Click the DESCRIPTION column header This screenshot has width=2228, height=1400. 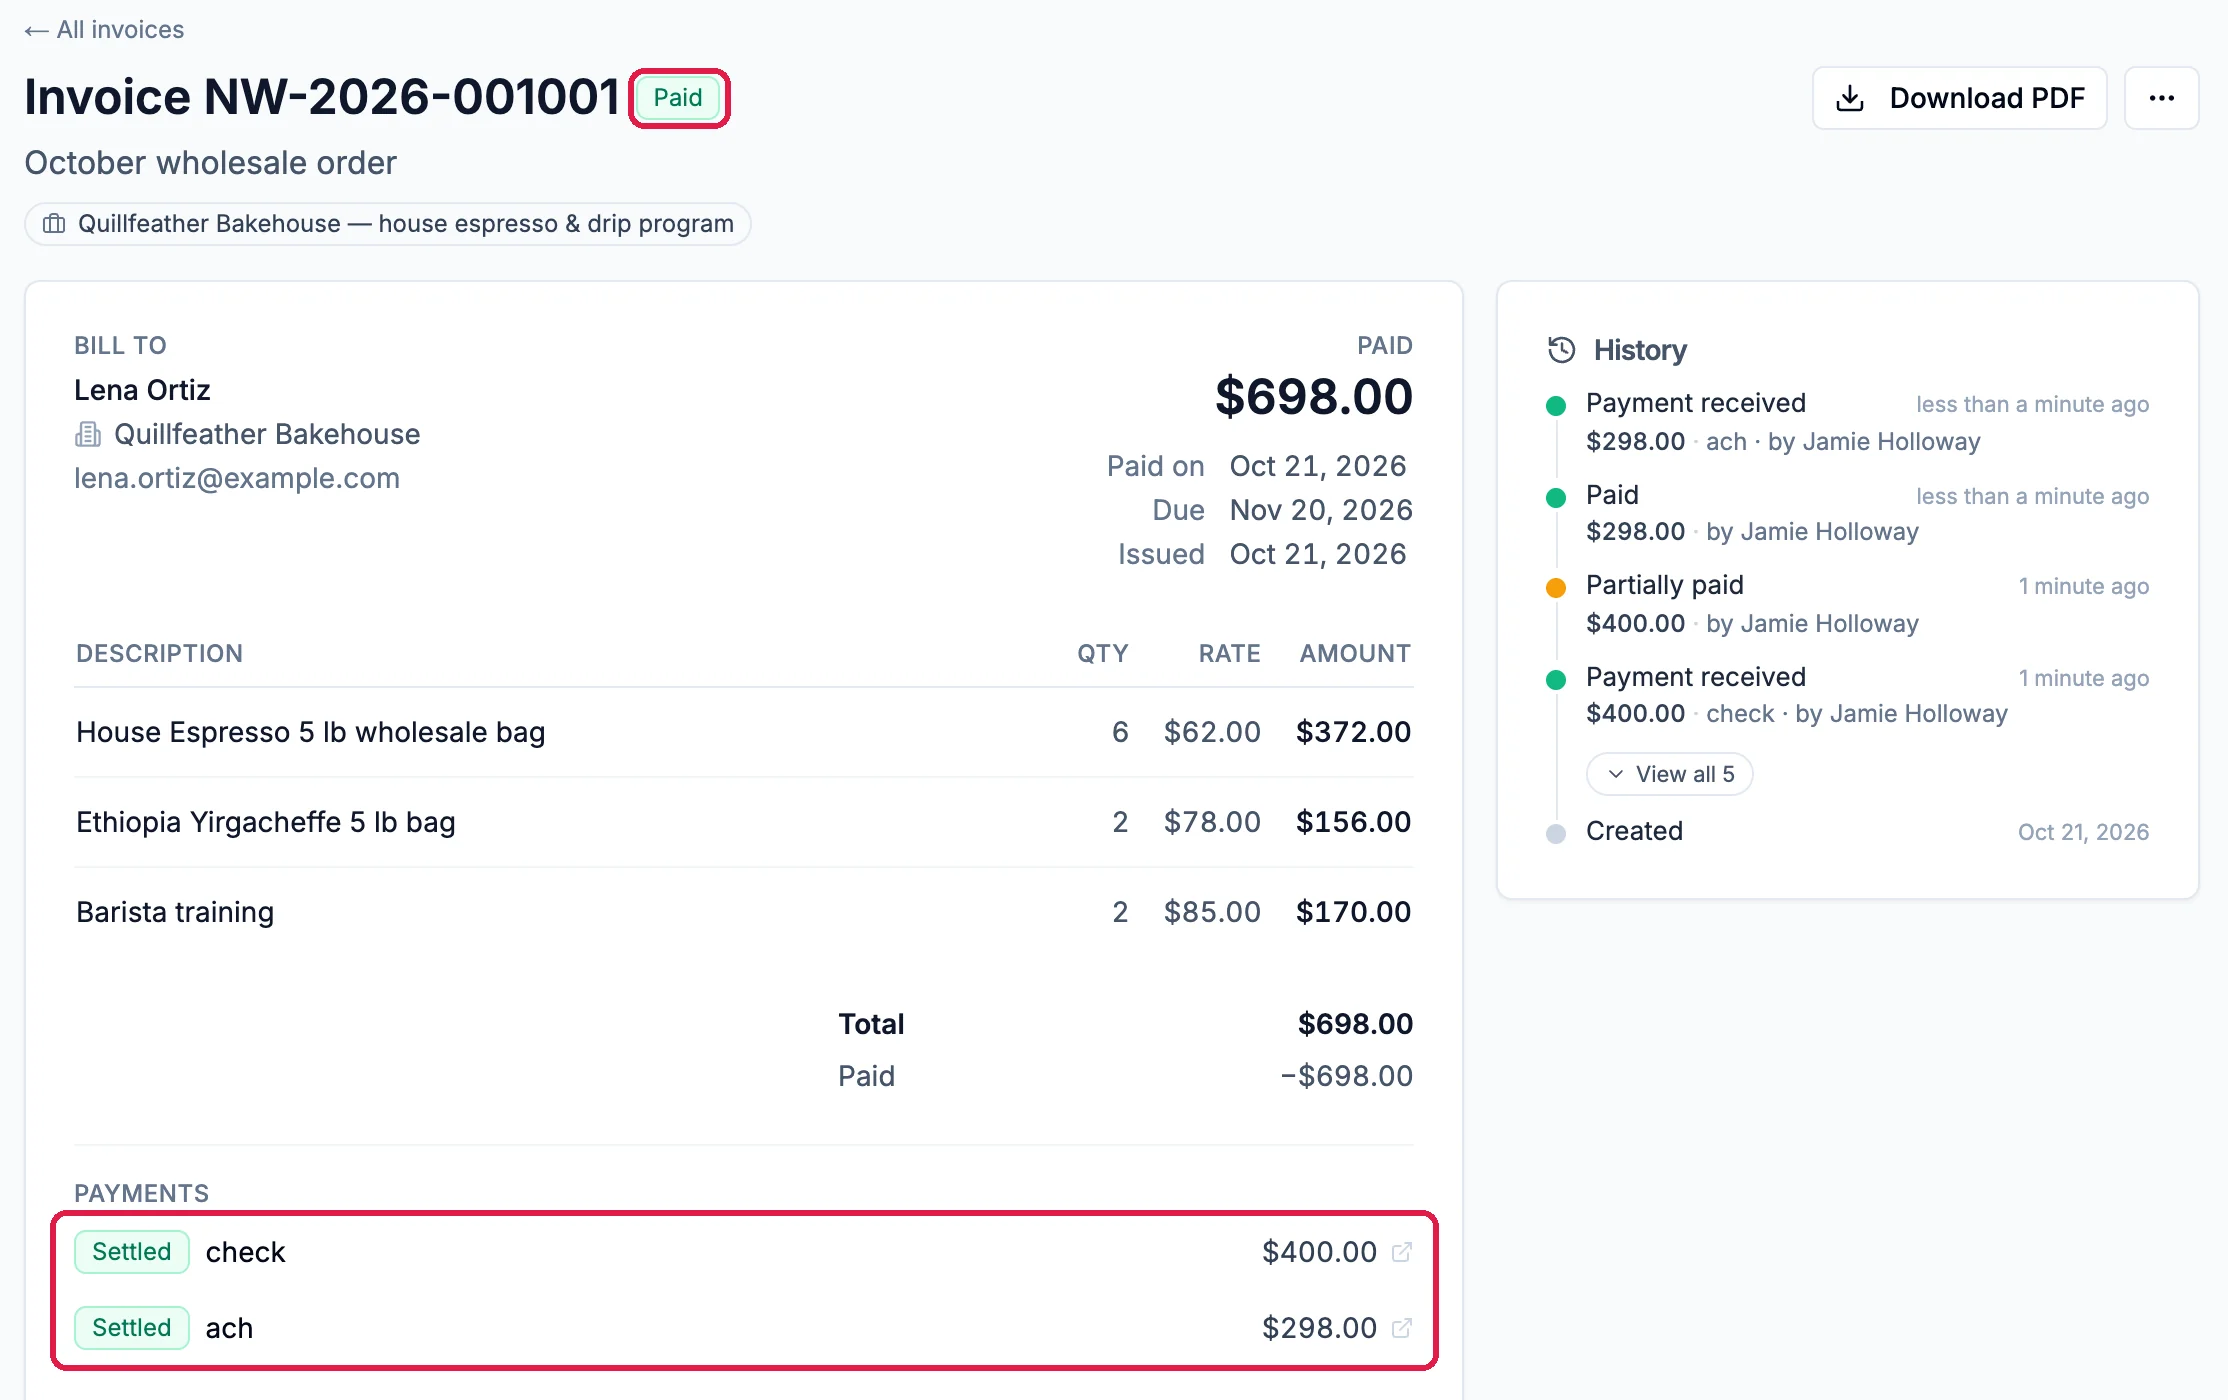pos(160,654)
